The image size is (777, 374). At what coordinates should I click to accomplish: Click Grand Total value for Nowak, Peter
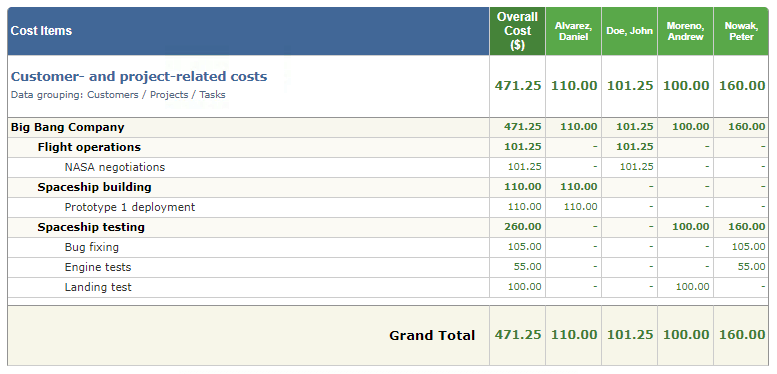pos(742,335)
